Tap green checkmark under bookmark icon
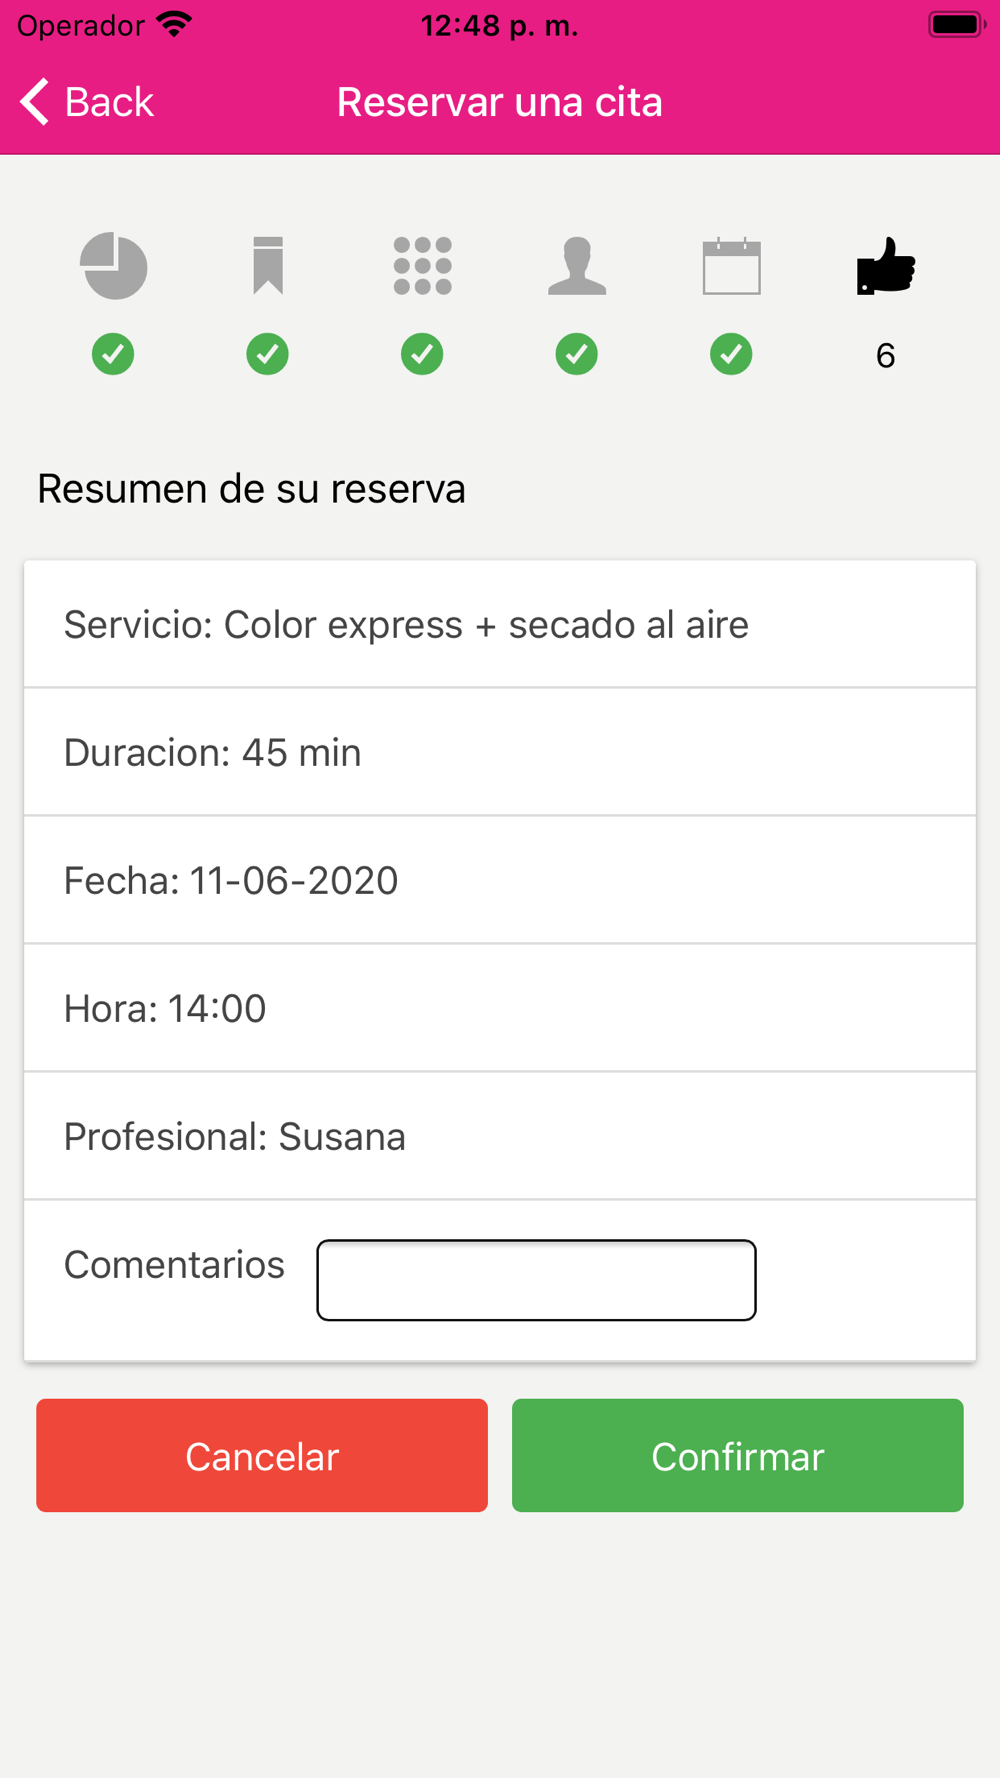Viewport: 1000px width, 1778px height. tap(268, 354)
